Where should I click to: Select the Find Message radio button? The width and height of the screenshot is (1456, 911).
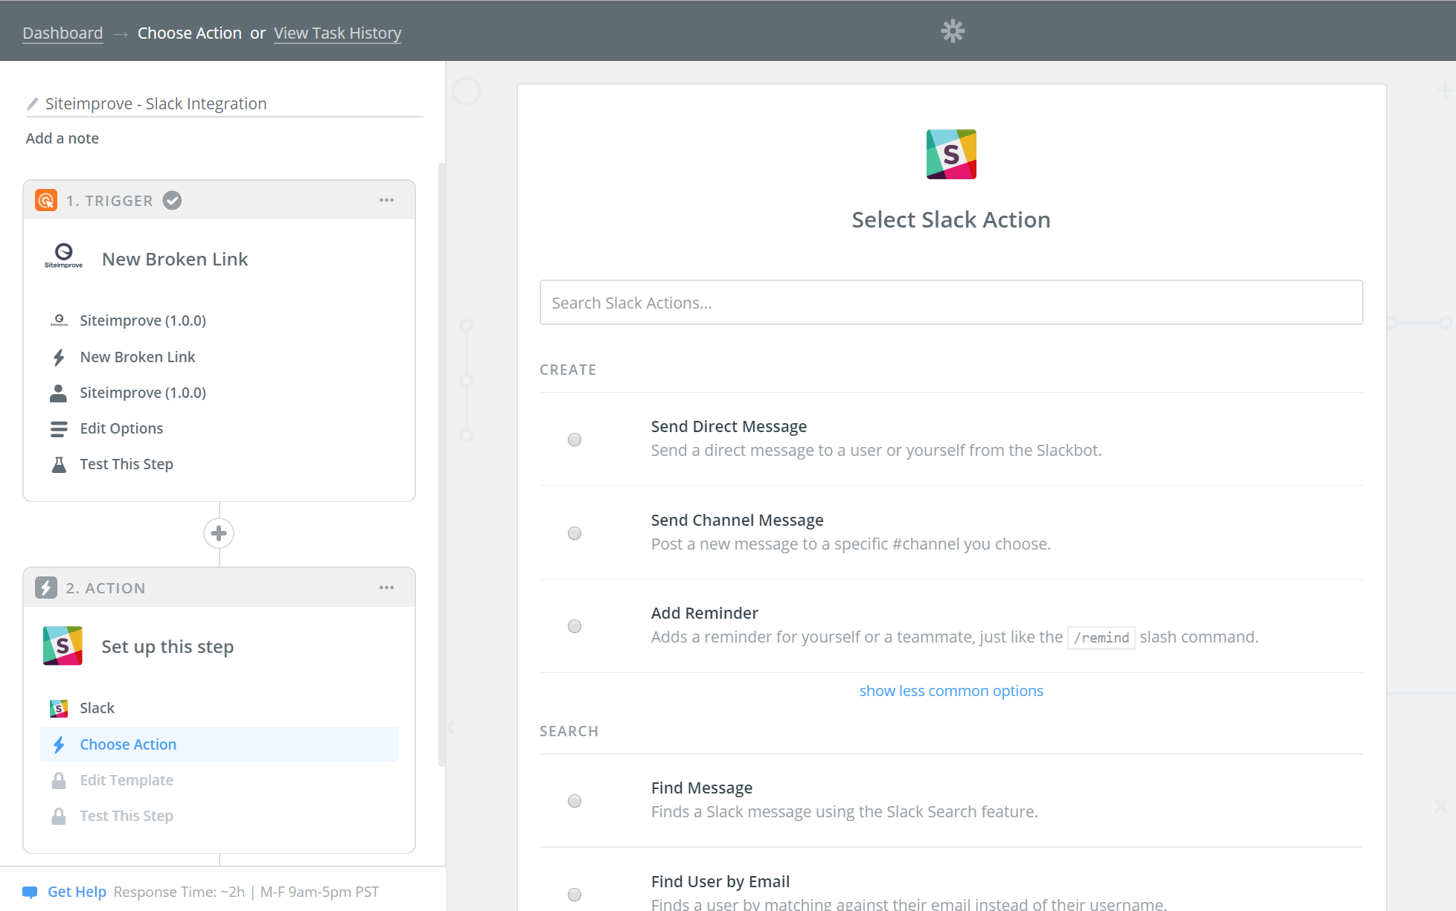click(574, 801)
